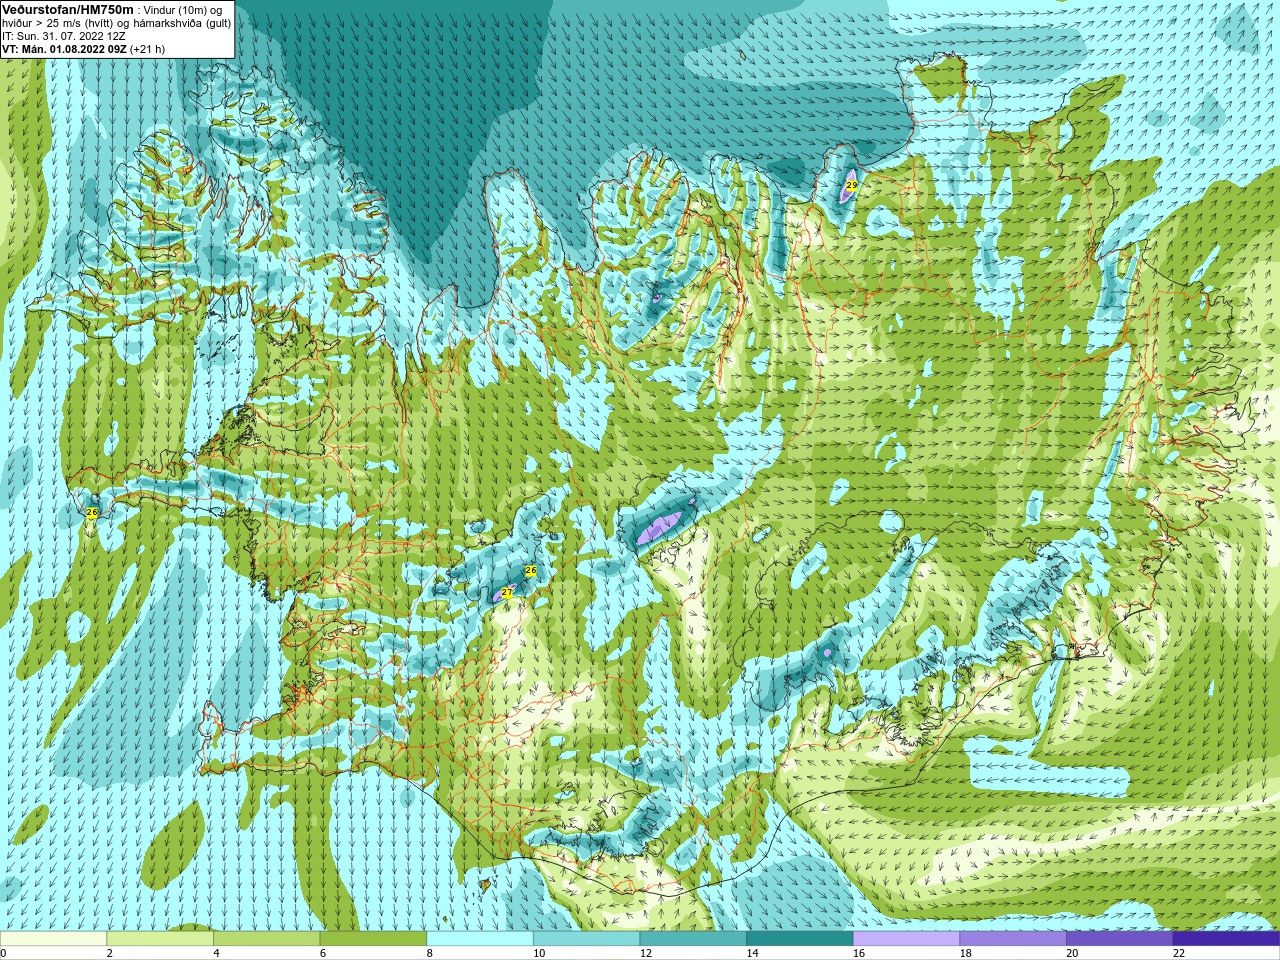Click the legend scale number 4

pos(216,953)
